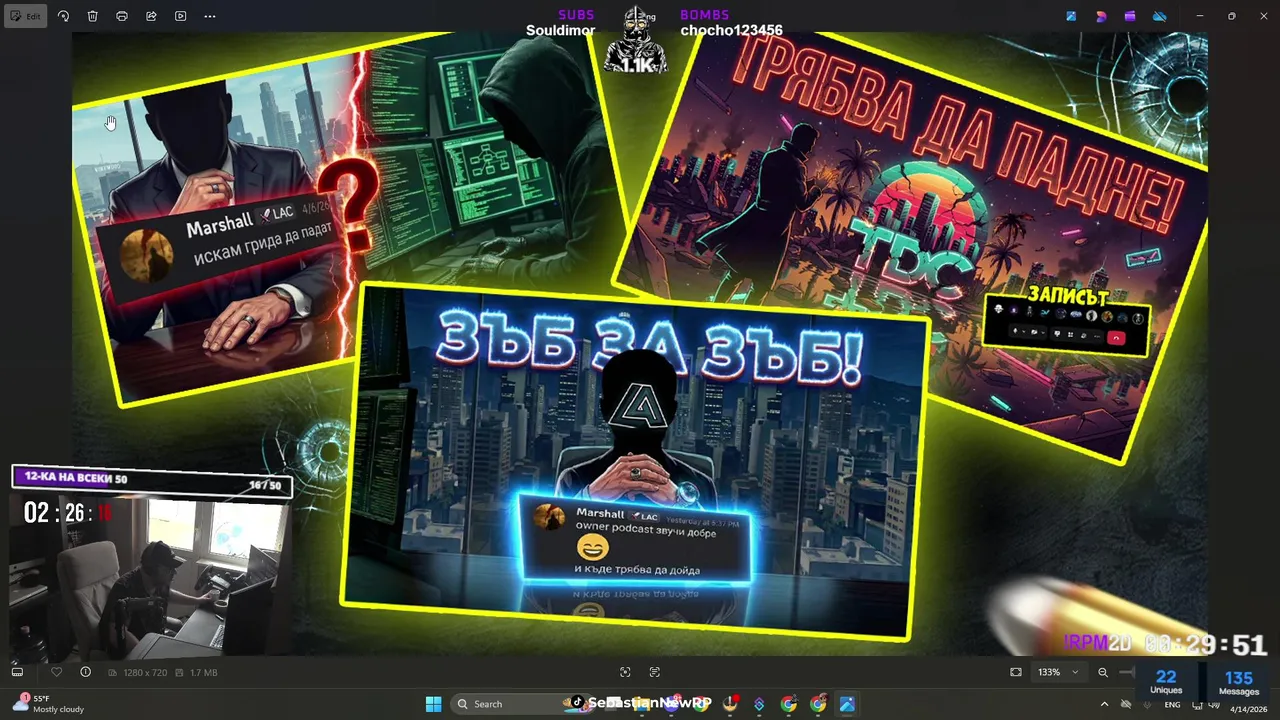Open weather widget showing 55°F Mostly cloudy

(50, 704)
